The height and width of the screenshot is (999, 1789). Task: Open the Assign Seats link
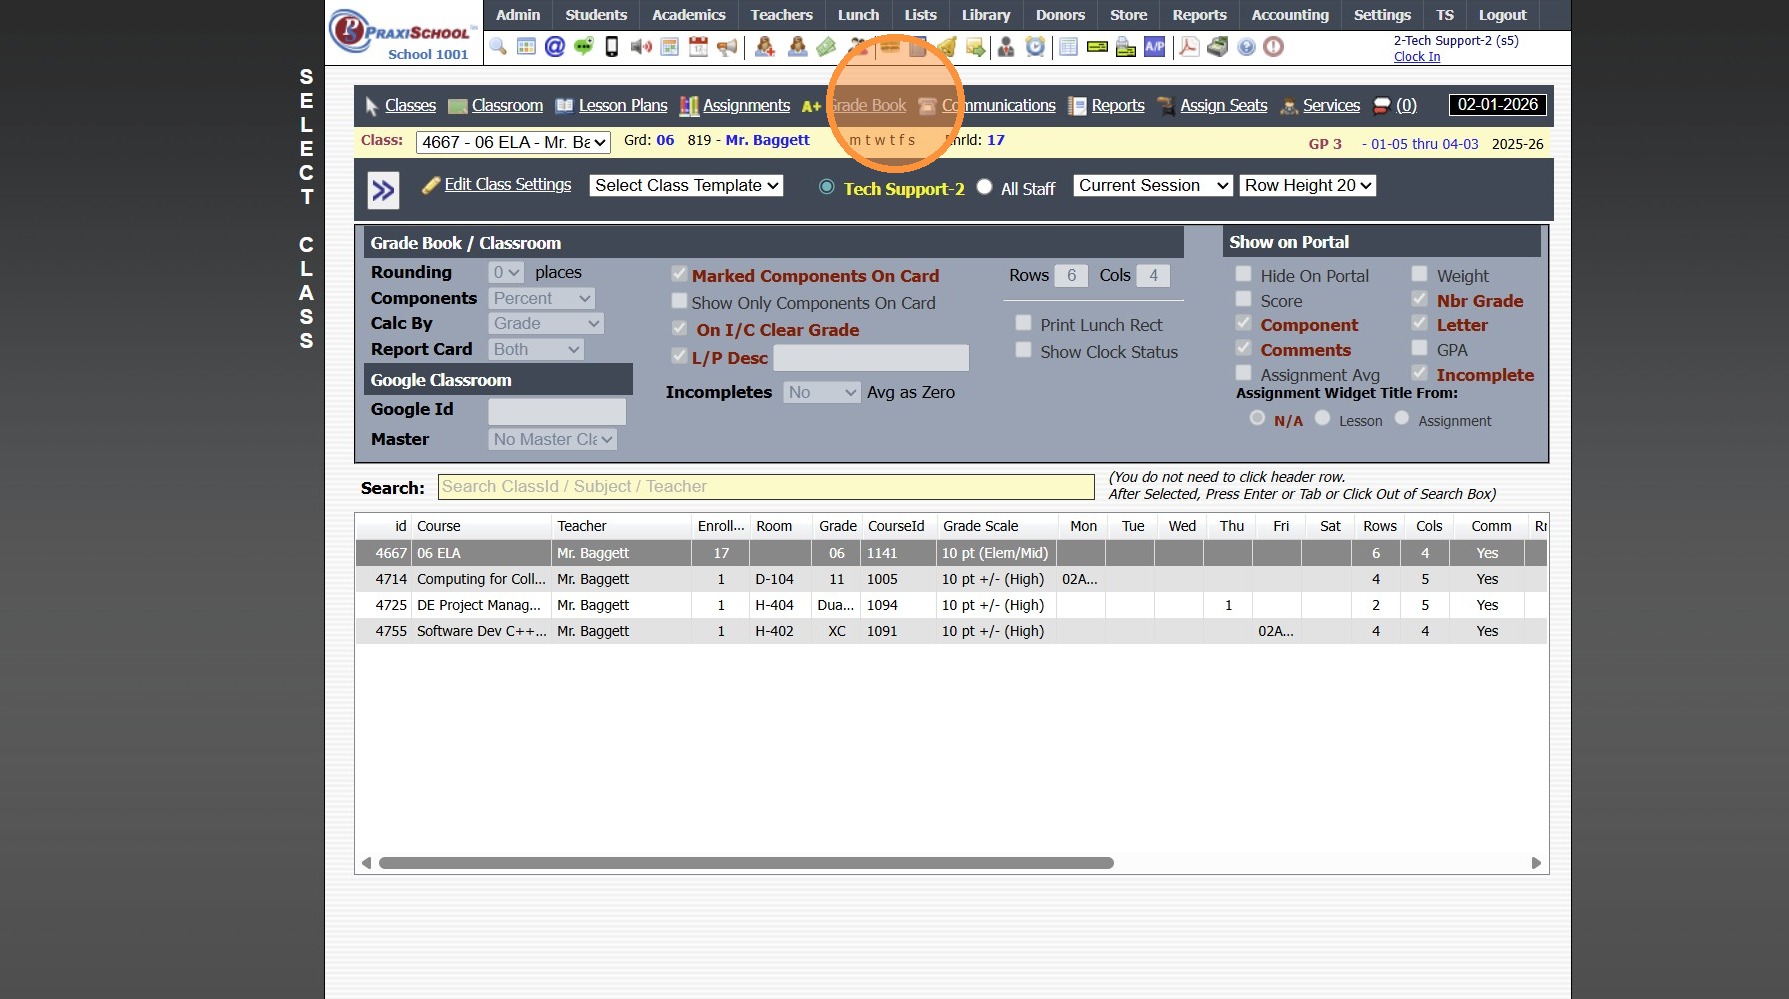tap(1224, 106)
